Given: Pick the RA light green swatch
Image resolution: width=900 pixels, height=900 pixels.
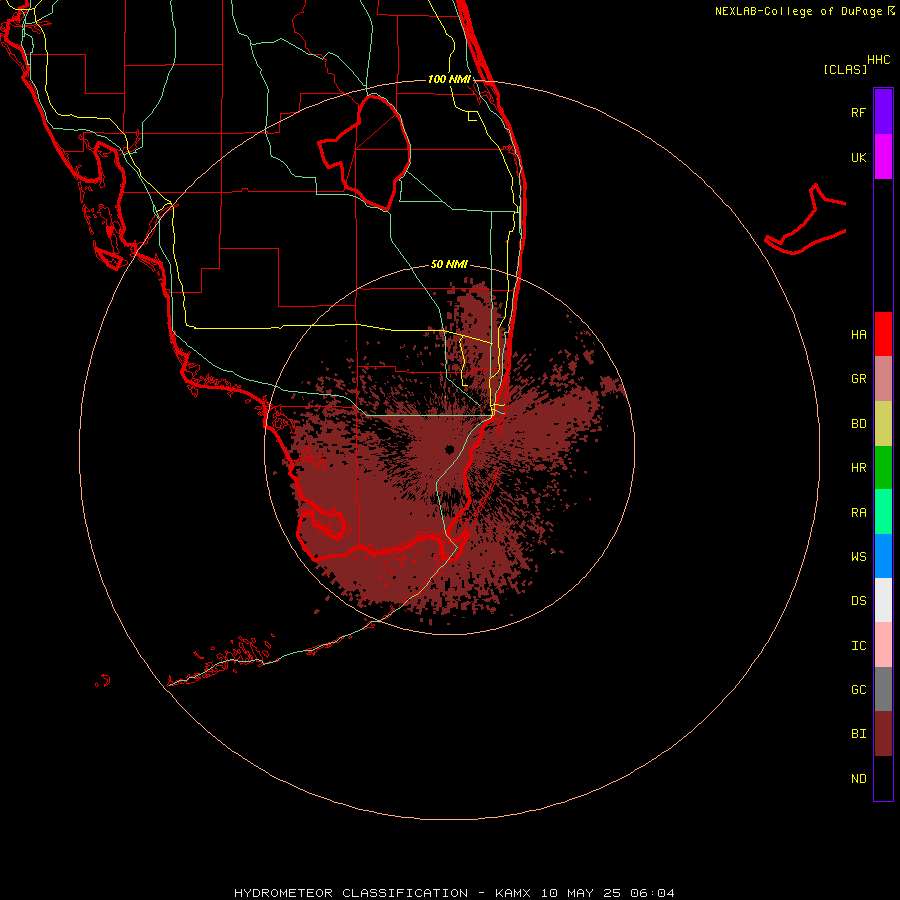Looking at the screenshot, I should point(883,512).
